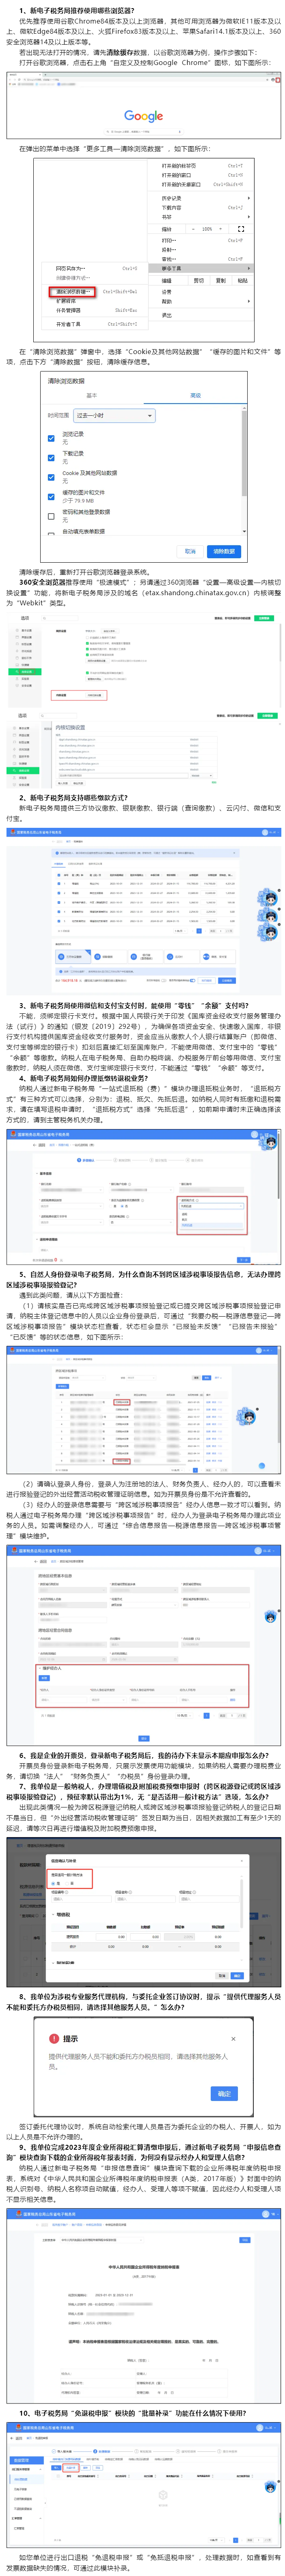Click the scrollbar of the 清除浏览数据 dialog

[x=245, y=450]
